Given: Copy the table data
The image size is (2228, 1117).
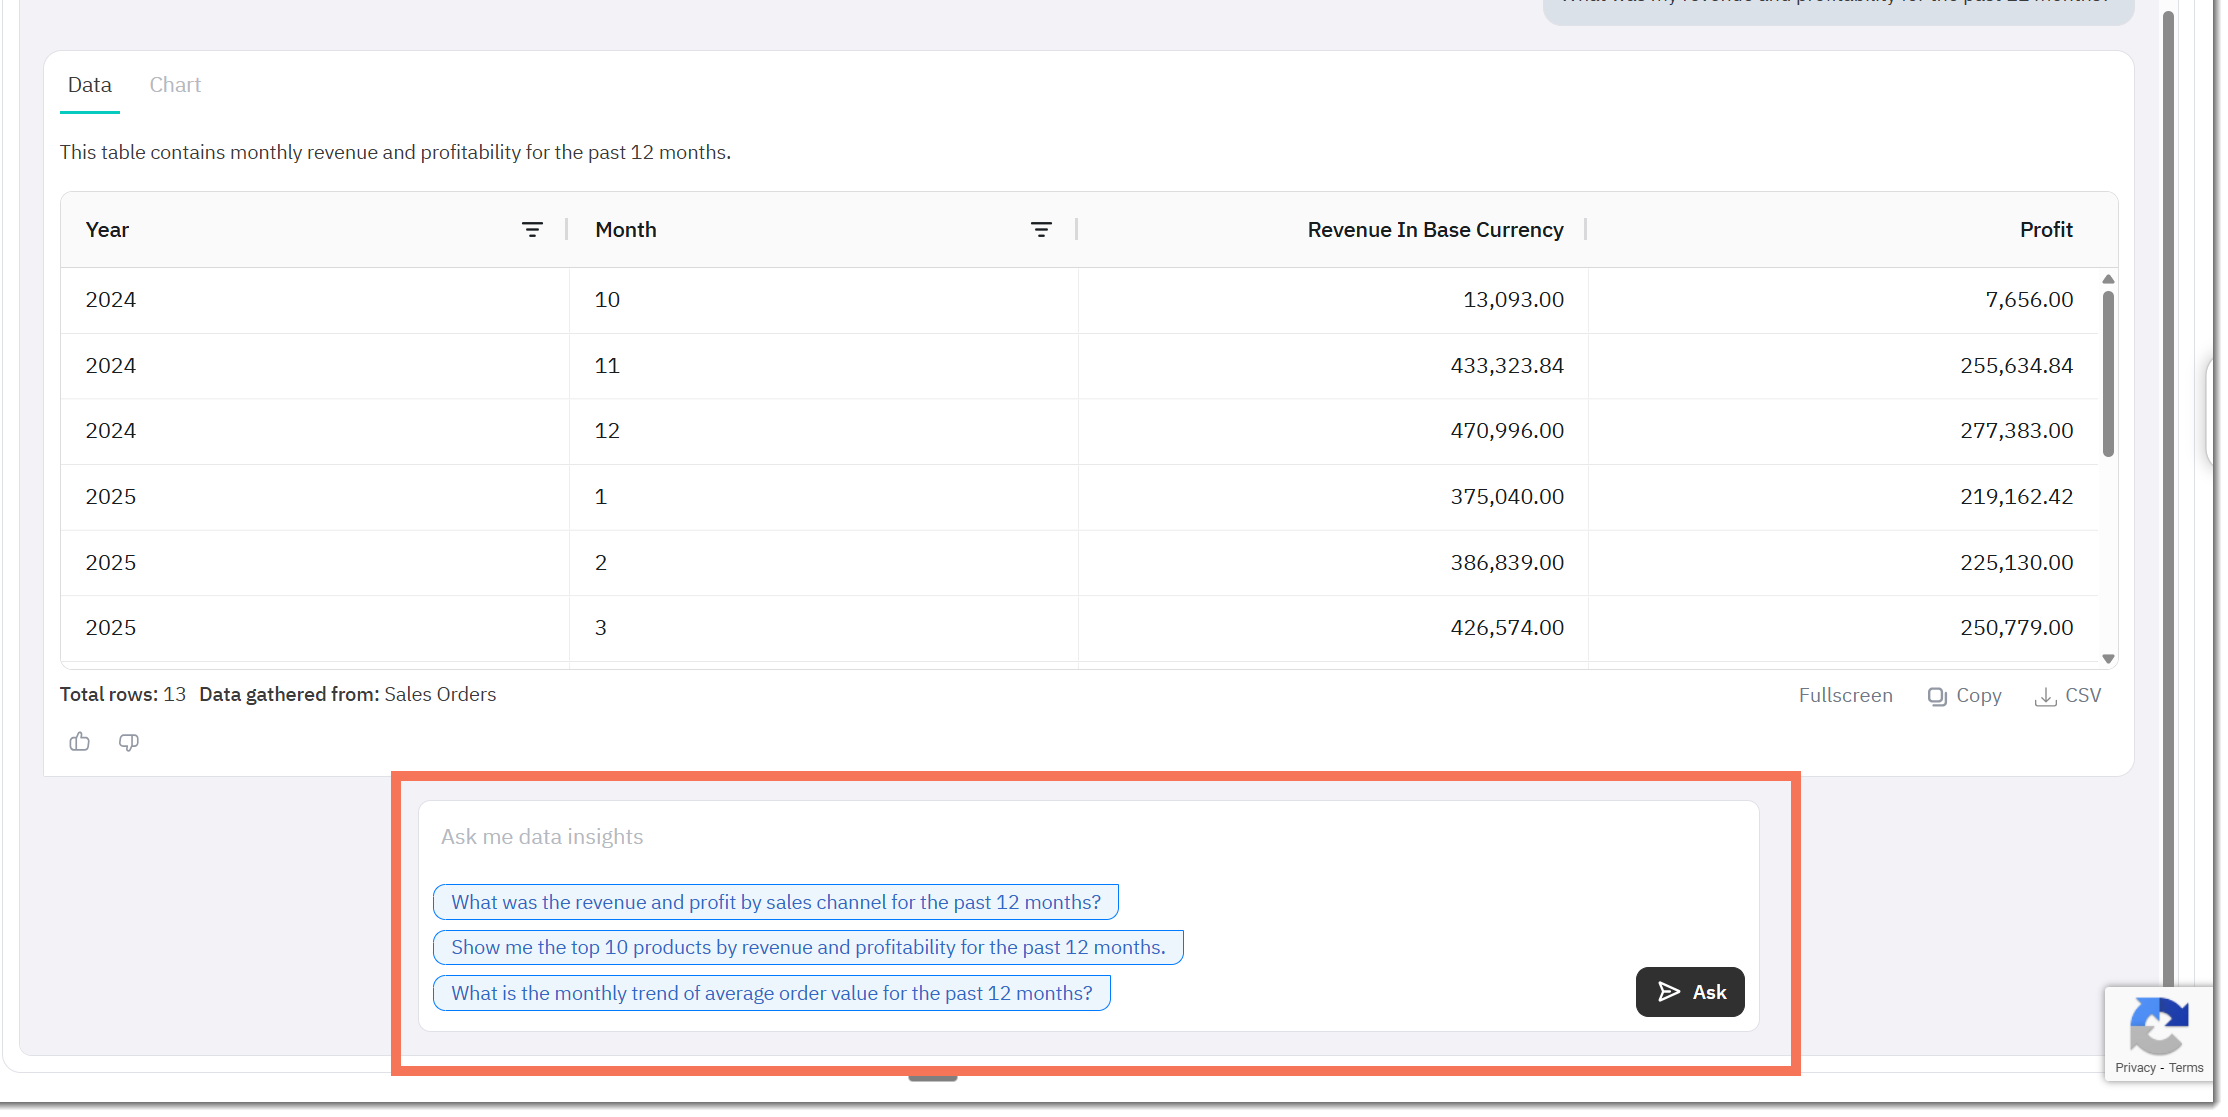Looking at the screenshot, I should pyautogui.click(x=1966, y=697).
